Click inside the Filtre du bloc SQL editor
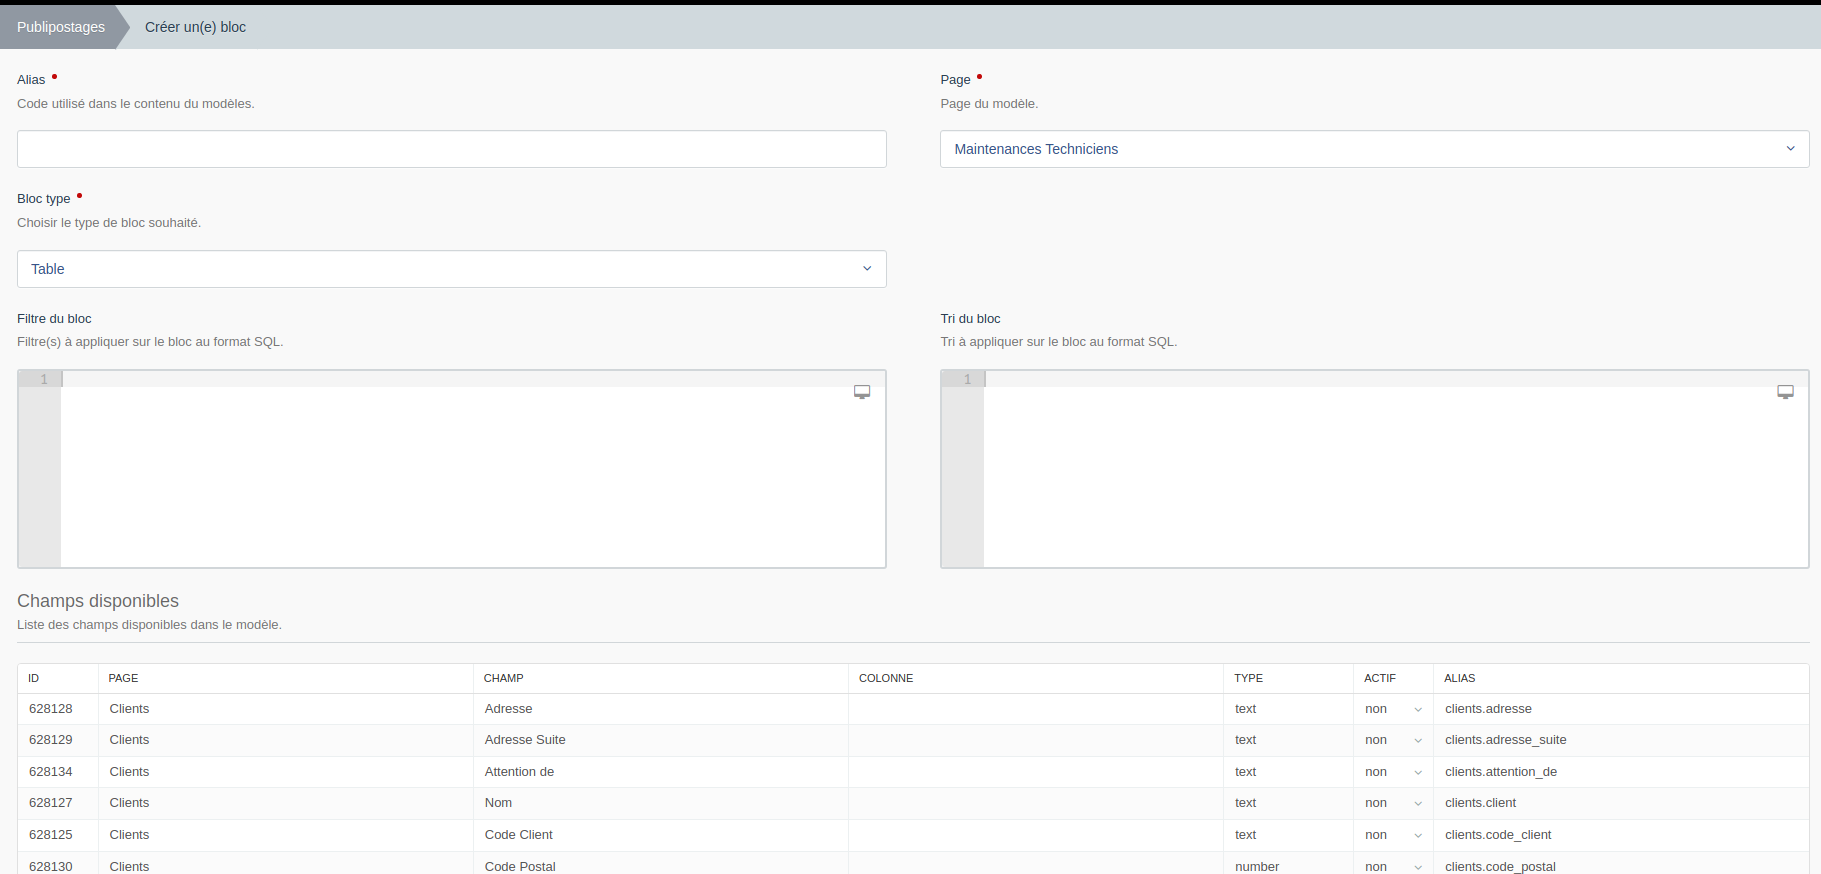Image resolution: width=1821 pixels, height=874 pixels. [x=472, y=470]
